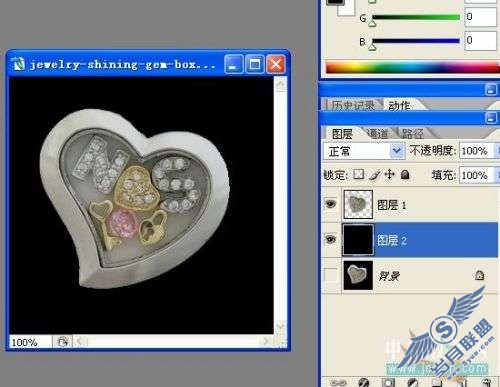This screenshot has width=500, height=387.
Task: Hide layer 图层 2 with eye icon
Action: (x=330, y=239)
